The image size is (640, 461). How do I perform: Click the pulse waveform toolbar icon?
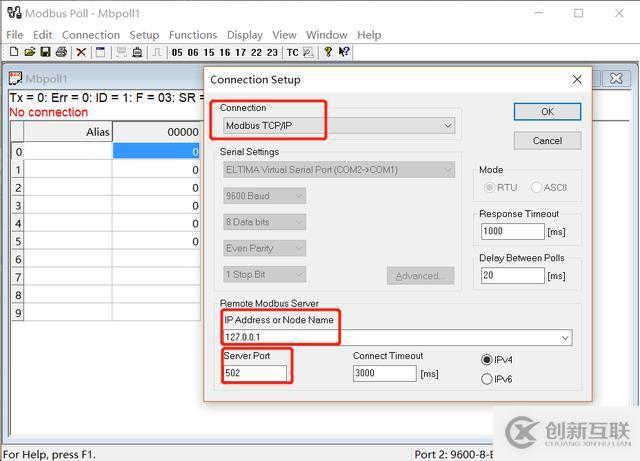click(x=157, y=52)
